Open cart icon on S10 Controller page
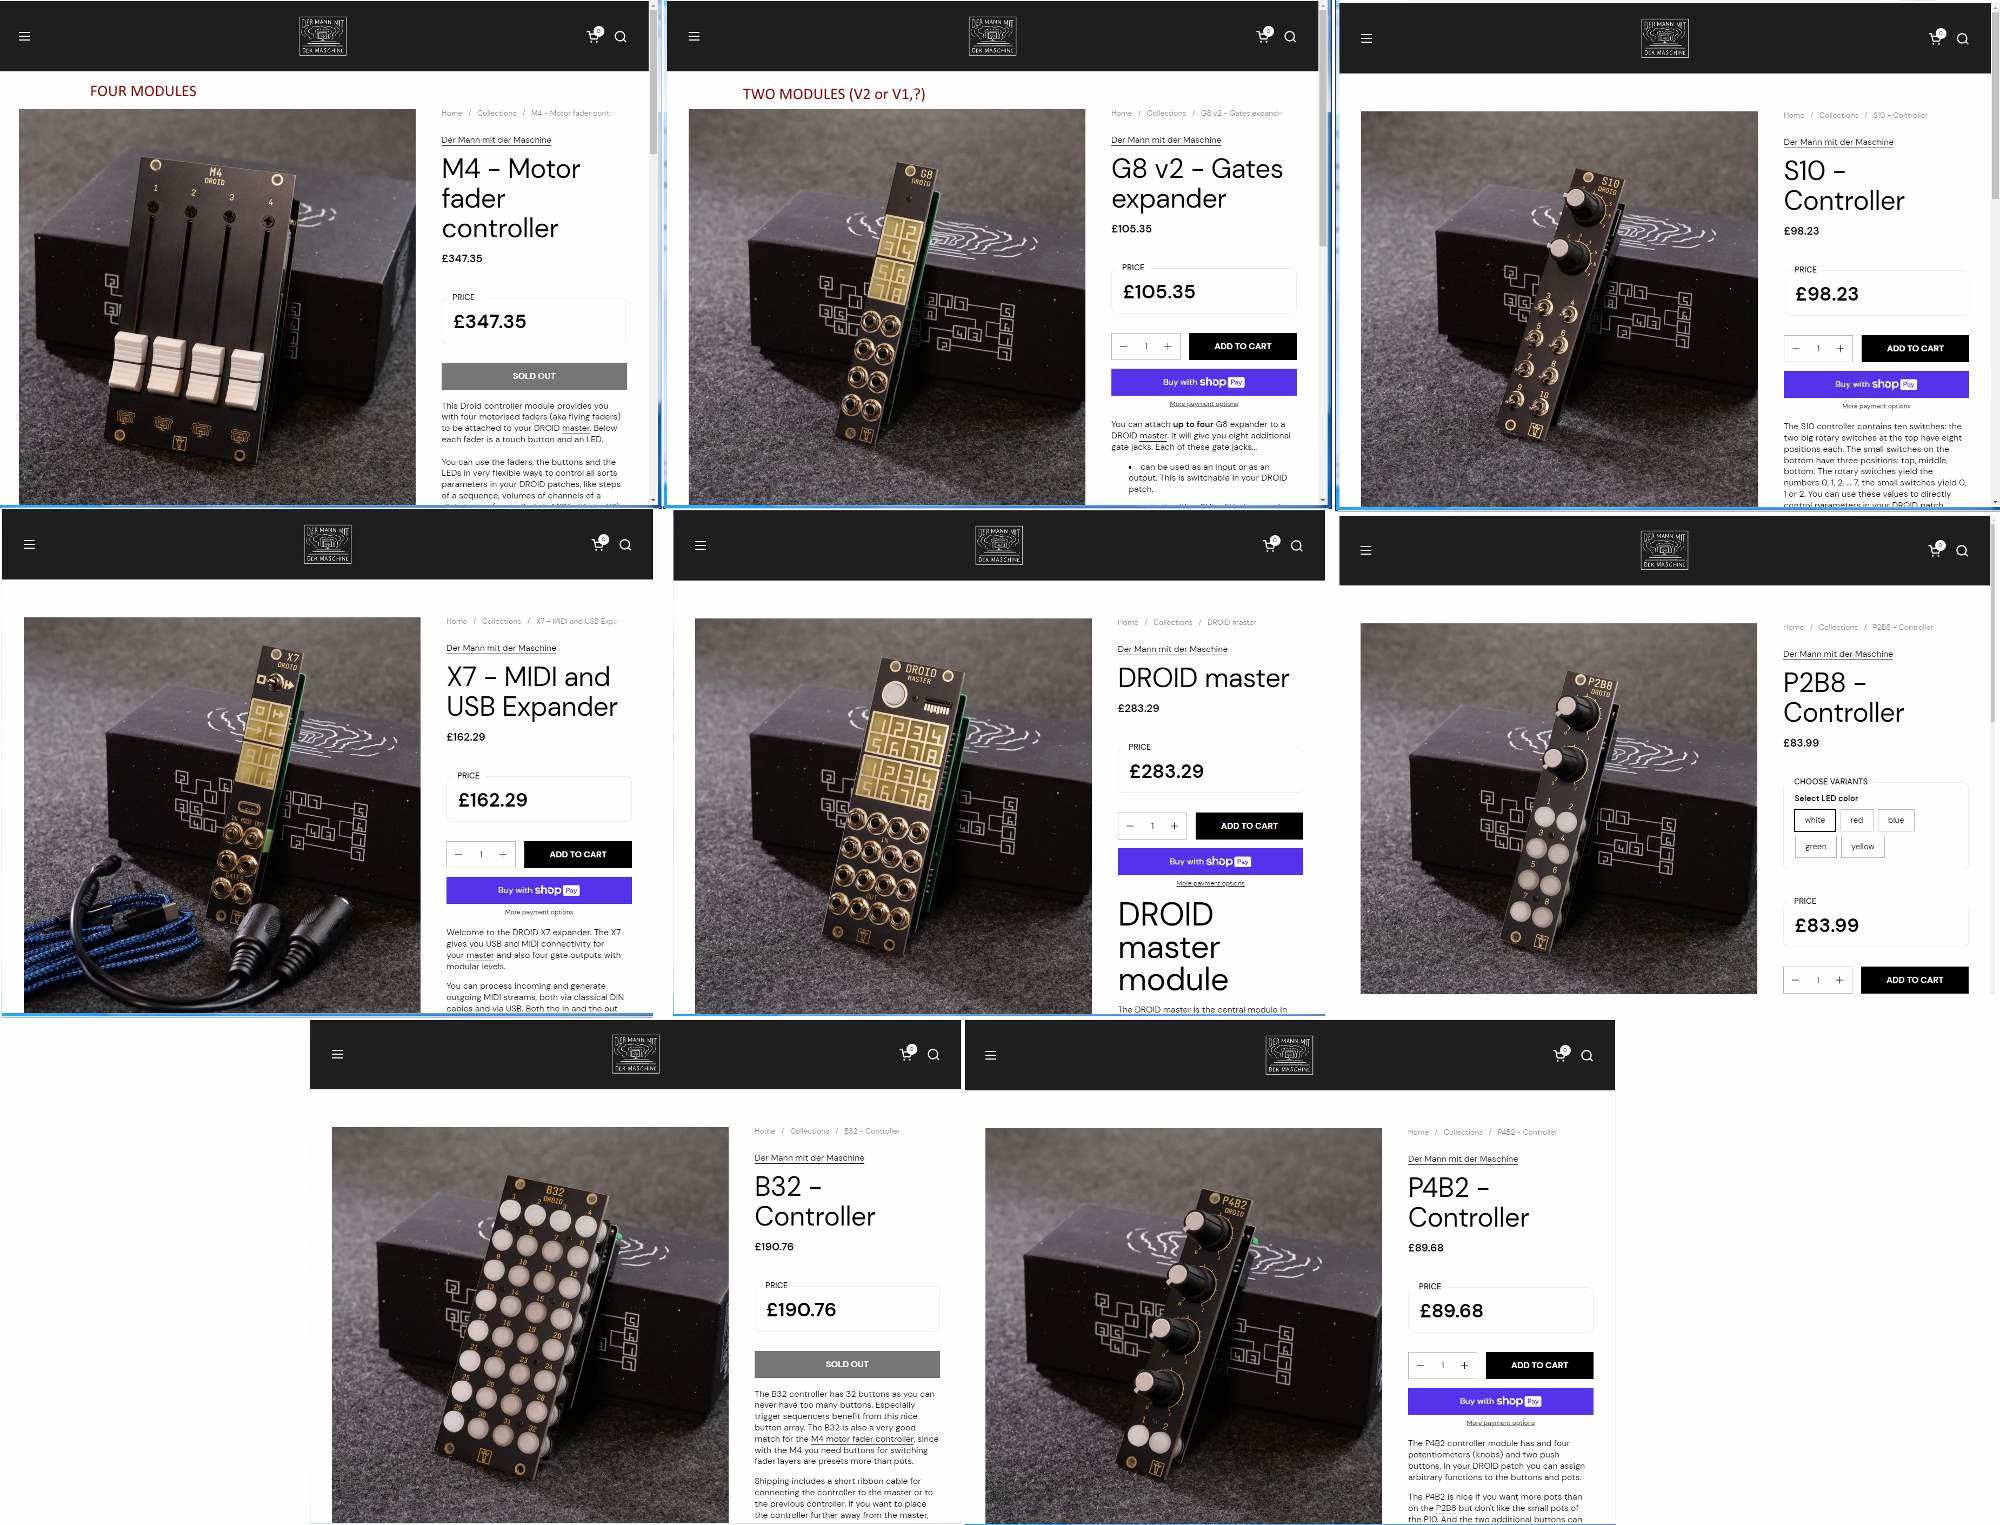Viewport: 2000px width, 1525px height. click(1936, 38)
